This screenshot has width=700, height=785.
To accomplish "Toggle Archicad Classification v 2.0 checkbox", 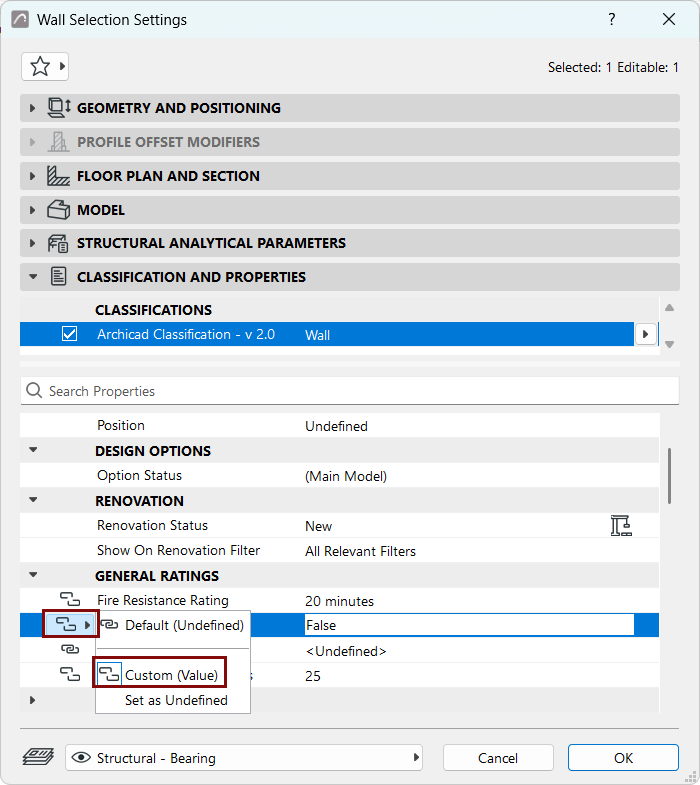I will [x=70, y=333].
